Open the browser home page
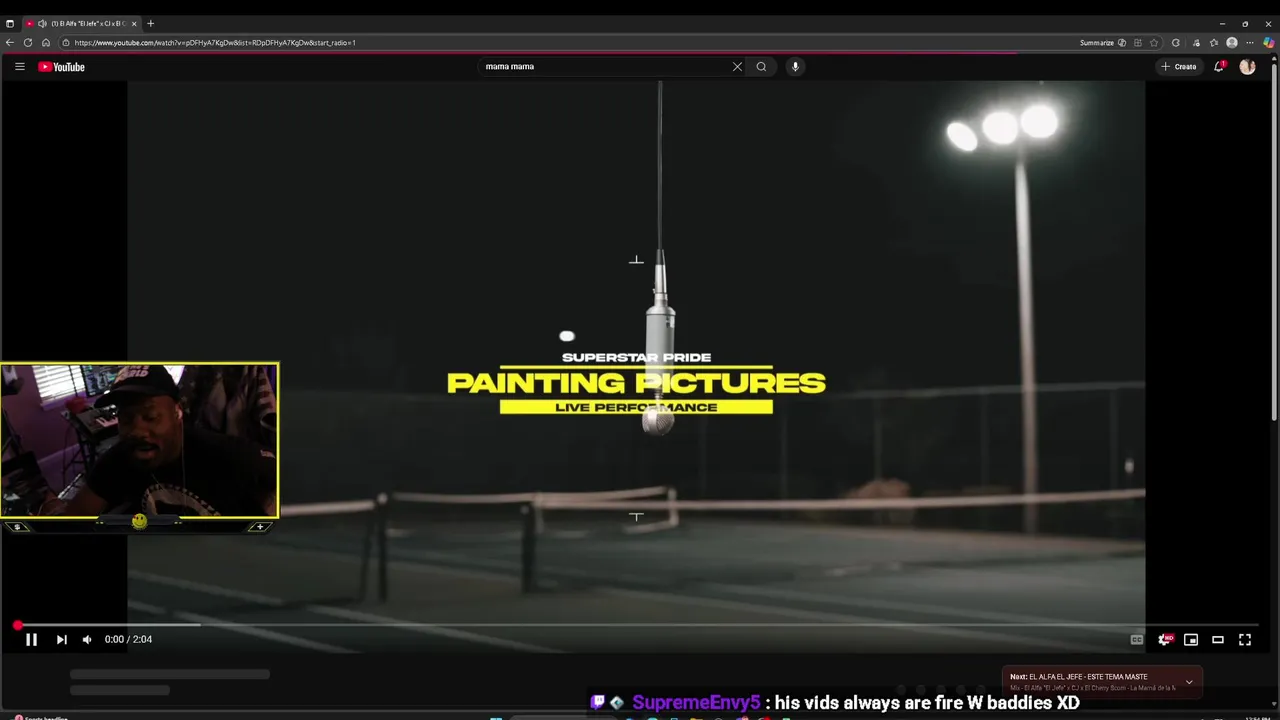Viewport: 1280px width, 720px height. point(46,43)
